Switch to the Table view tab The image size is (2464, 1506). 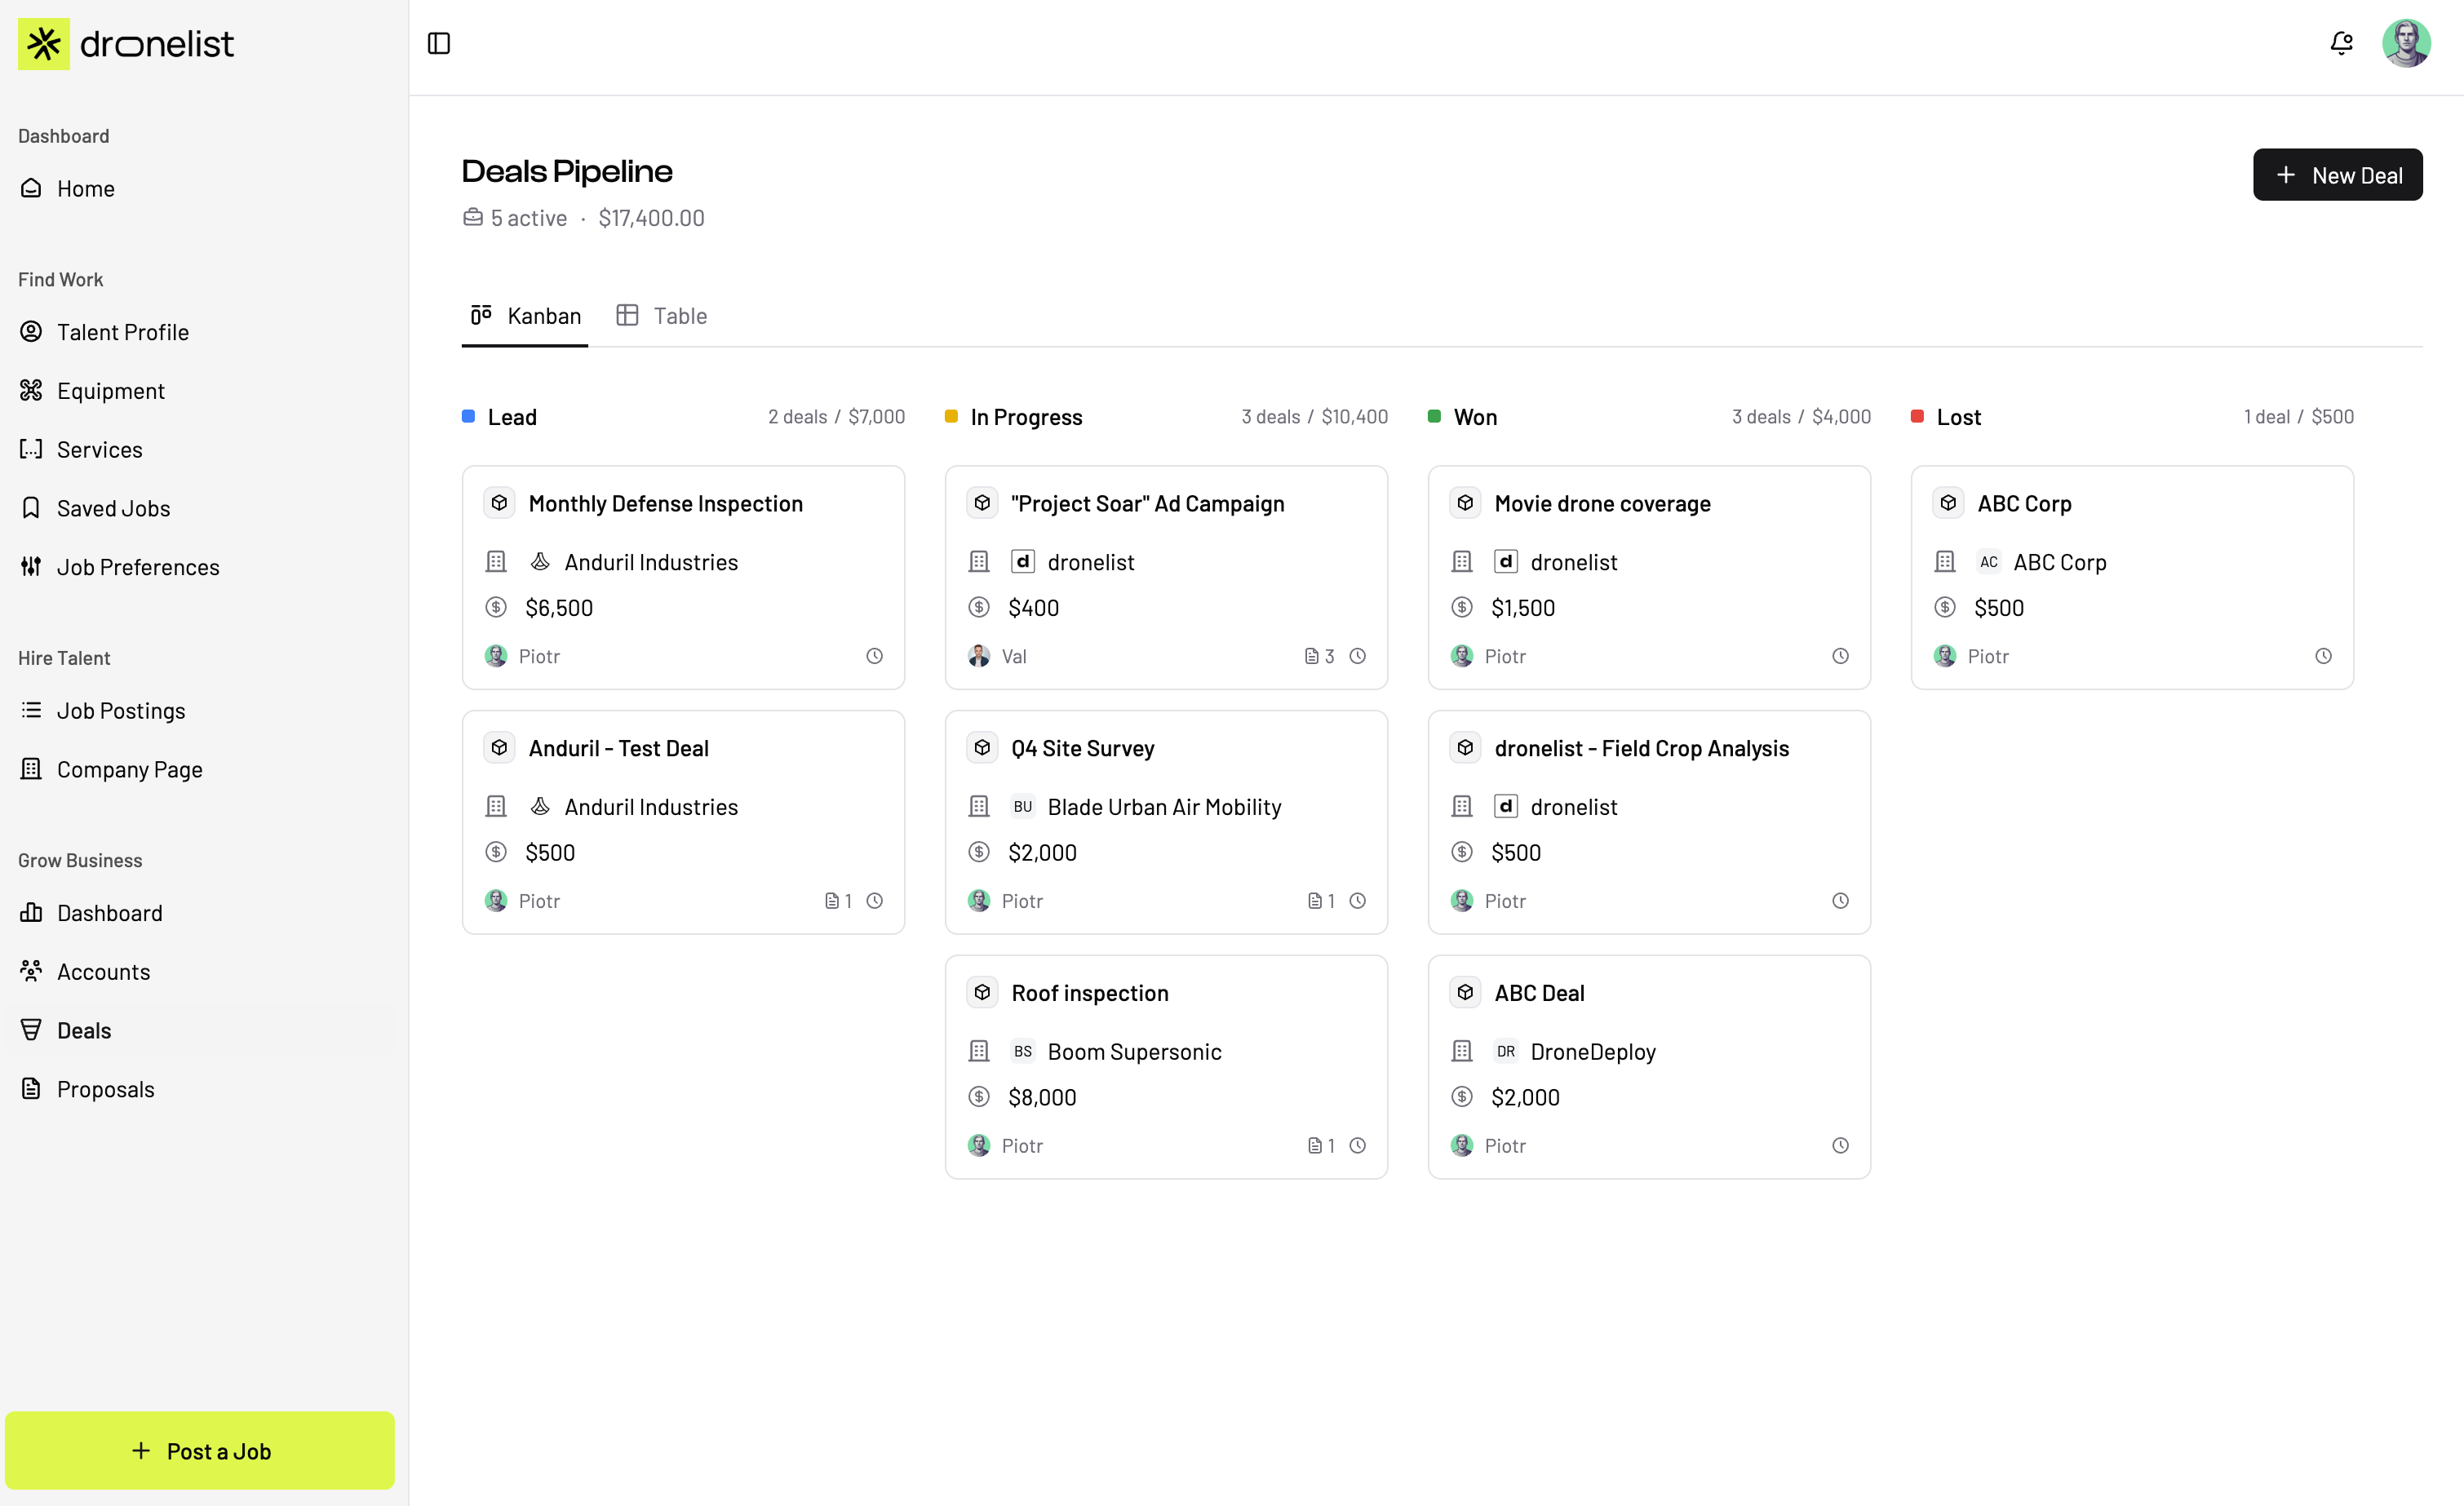click(x=662, y=316)
